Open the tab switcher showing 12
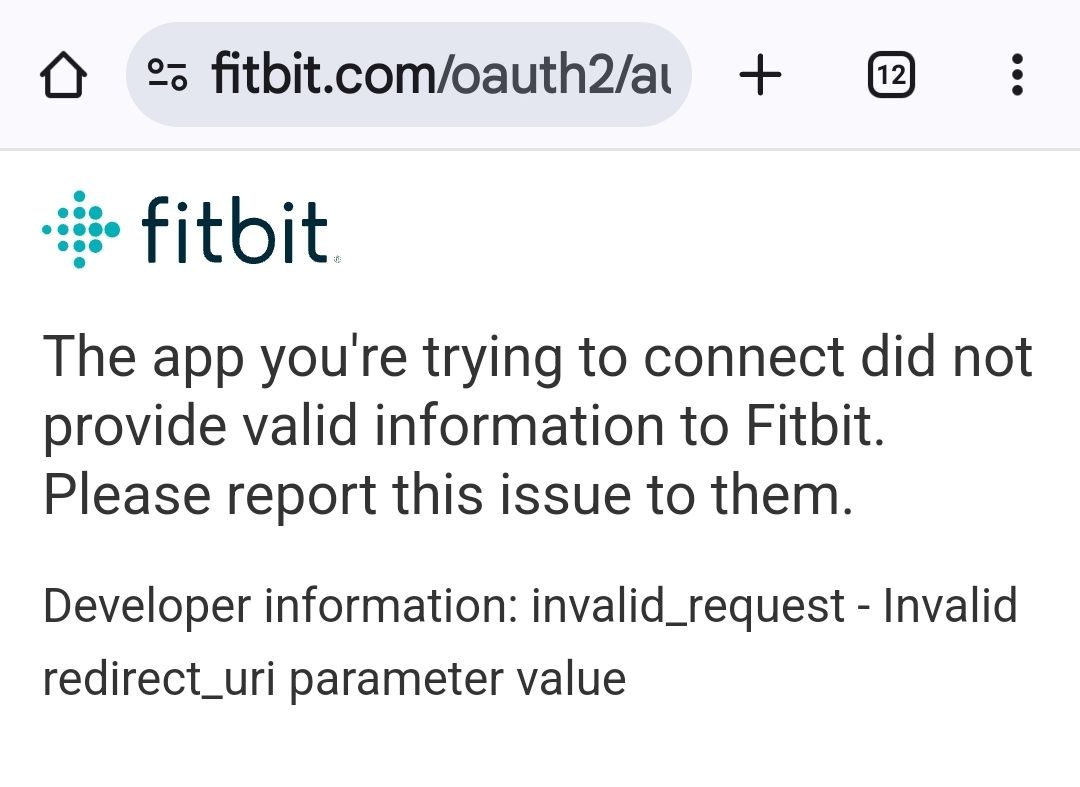Viewport: 1080px width, 787px height. point(891,75)
